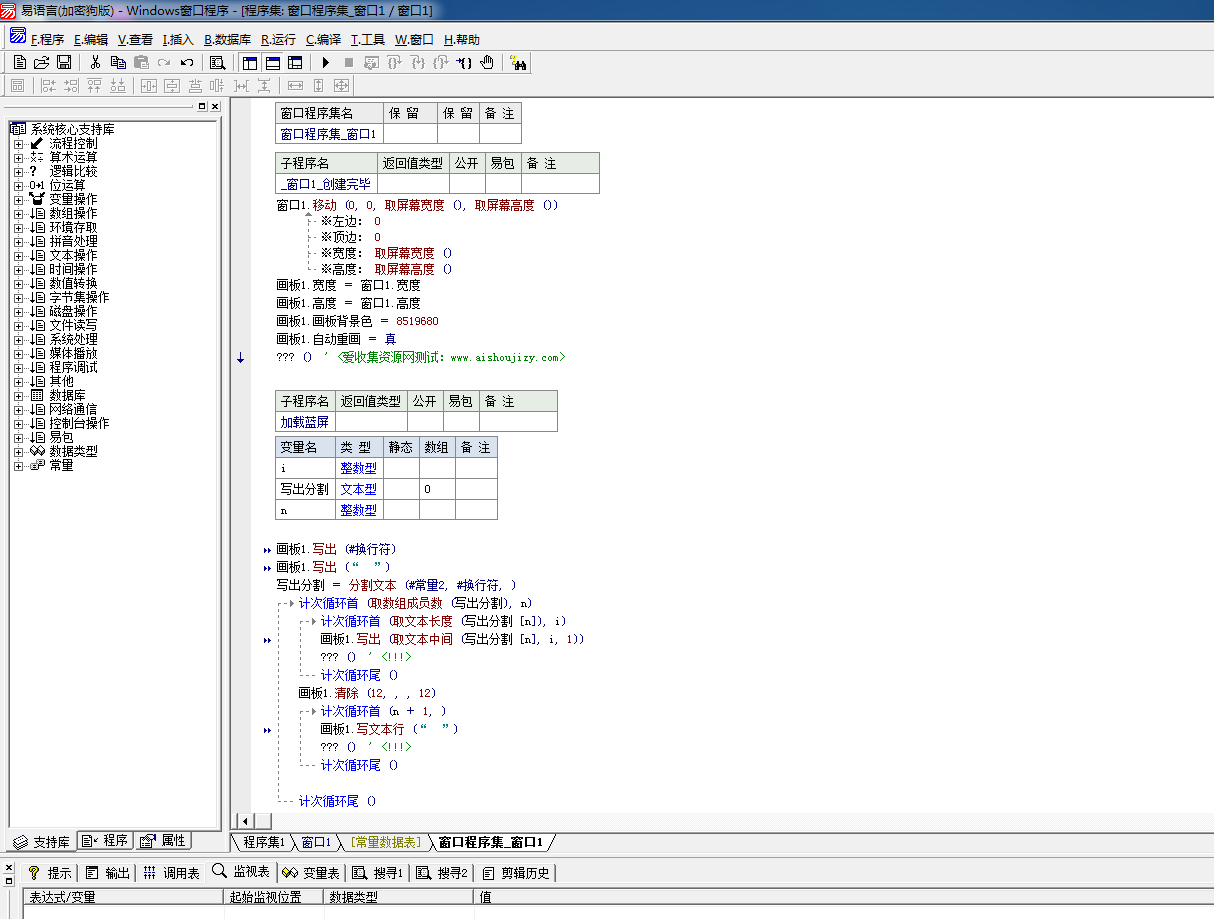
Task: Open the 提示 bottom tab
Action: (x=50, y=873)
